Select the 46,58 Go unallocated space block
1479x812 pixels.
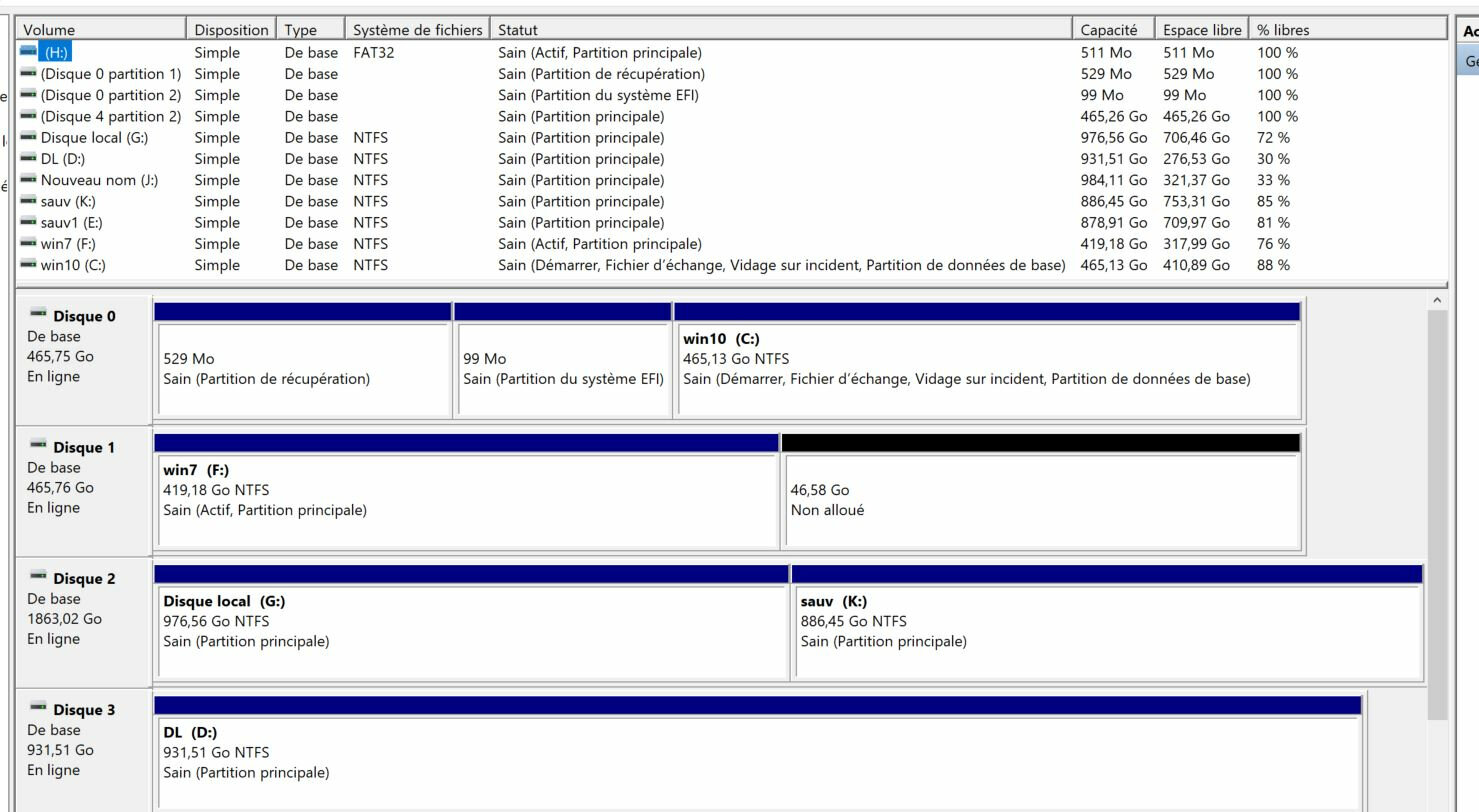click(1041, 492)
